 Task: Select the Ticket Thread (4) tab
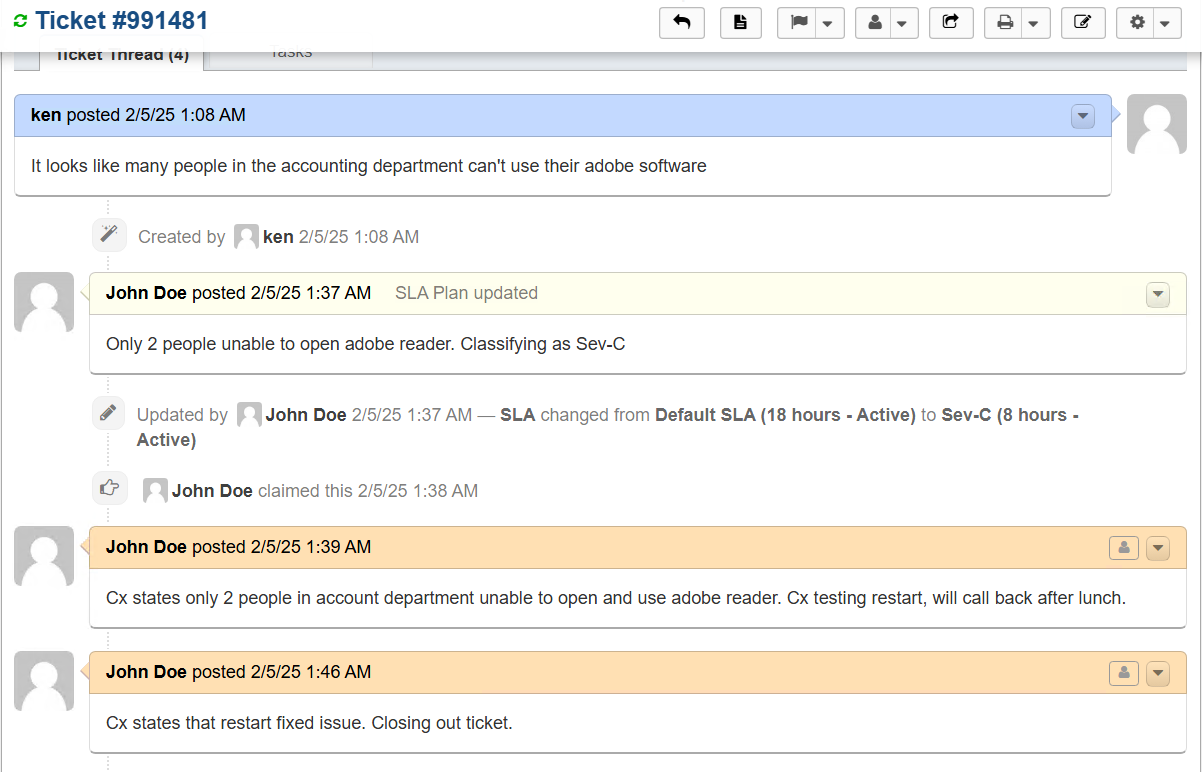[122, 55]
